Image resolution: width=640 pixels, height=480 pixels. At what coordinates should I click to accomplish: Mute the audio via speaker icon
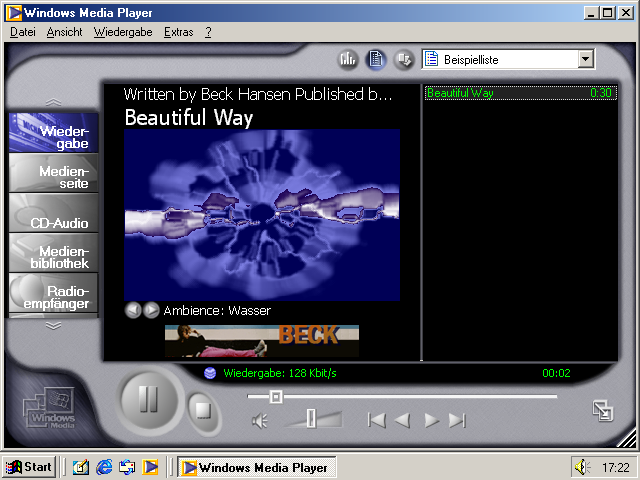click(260, 420)
